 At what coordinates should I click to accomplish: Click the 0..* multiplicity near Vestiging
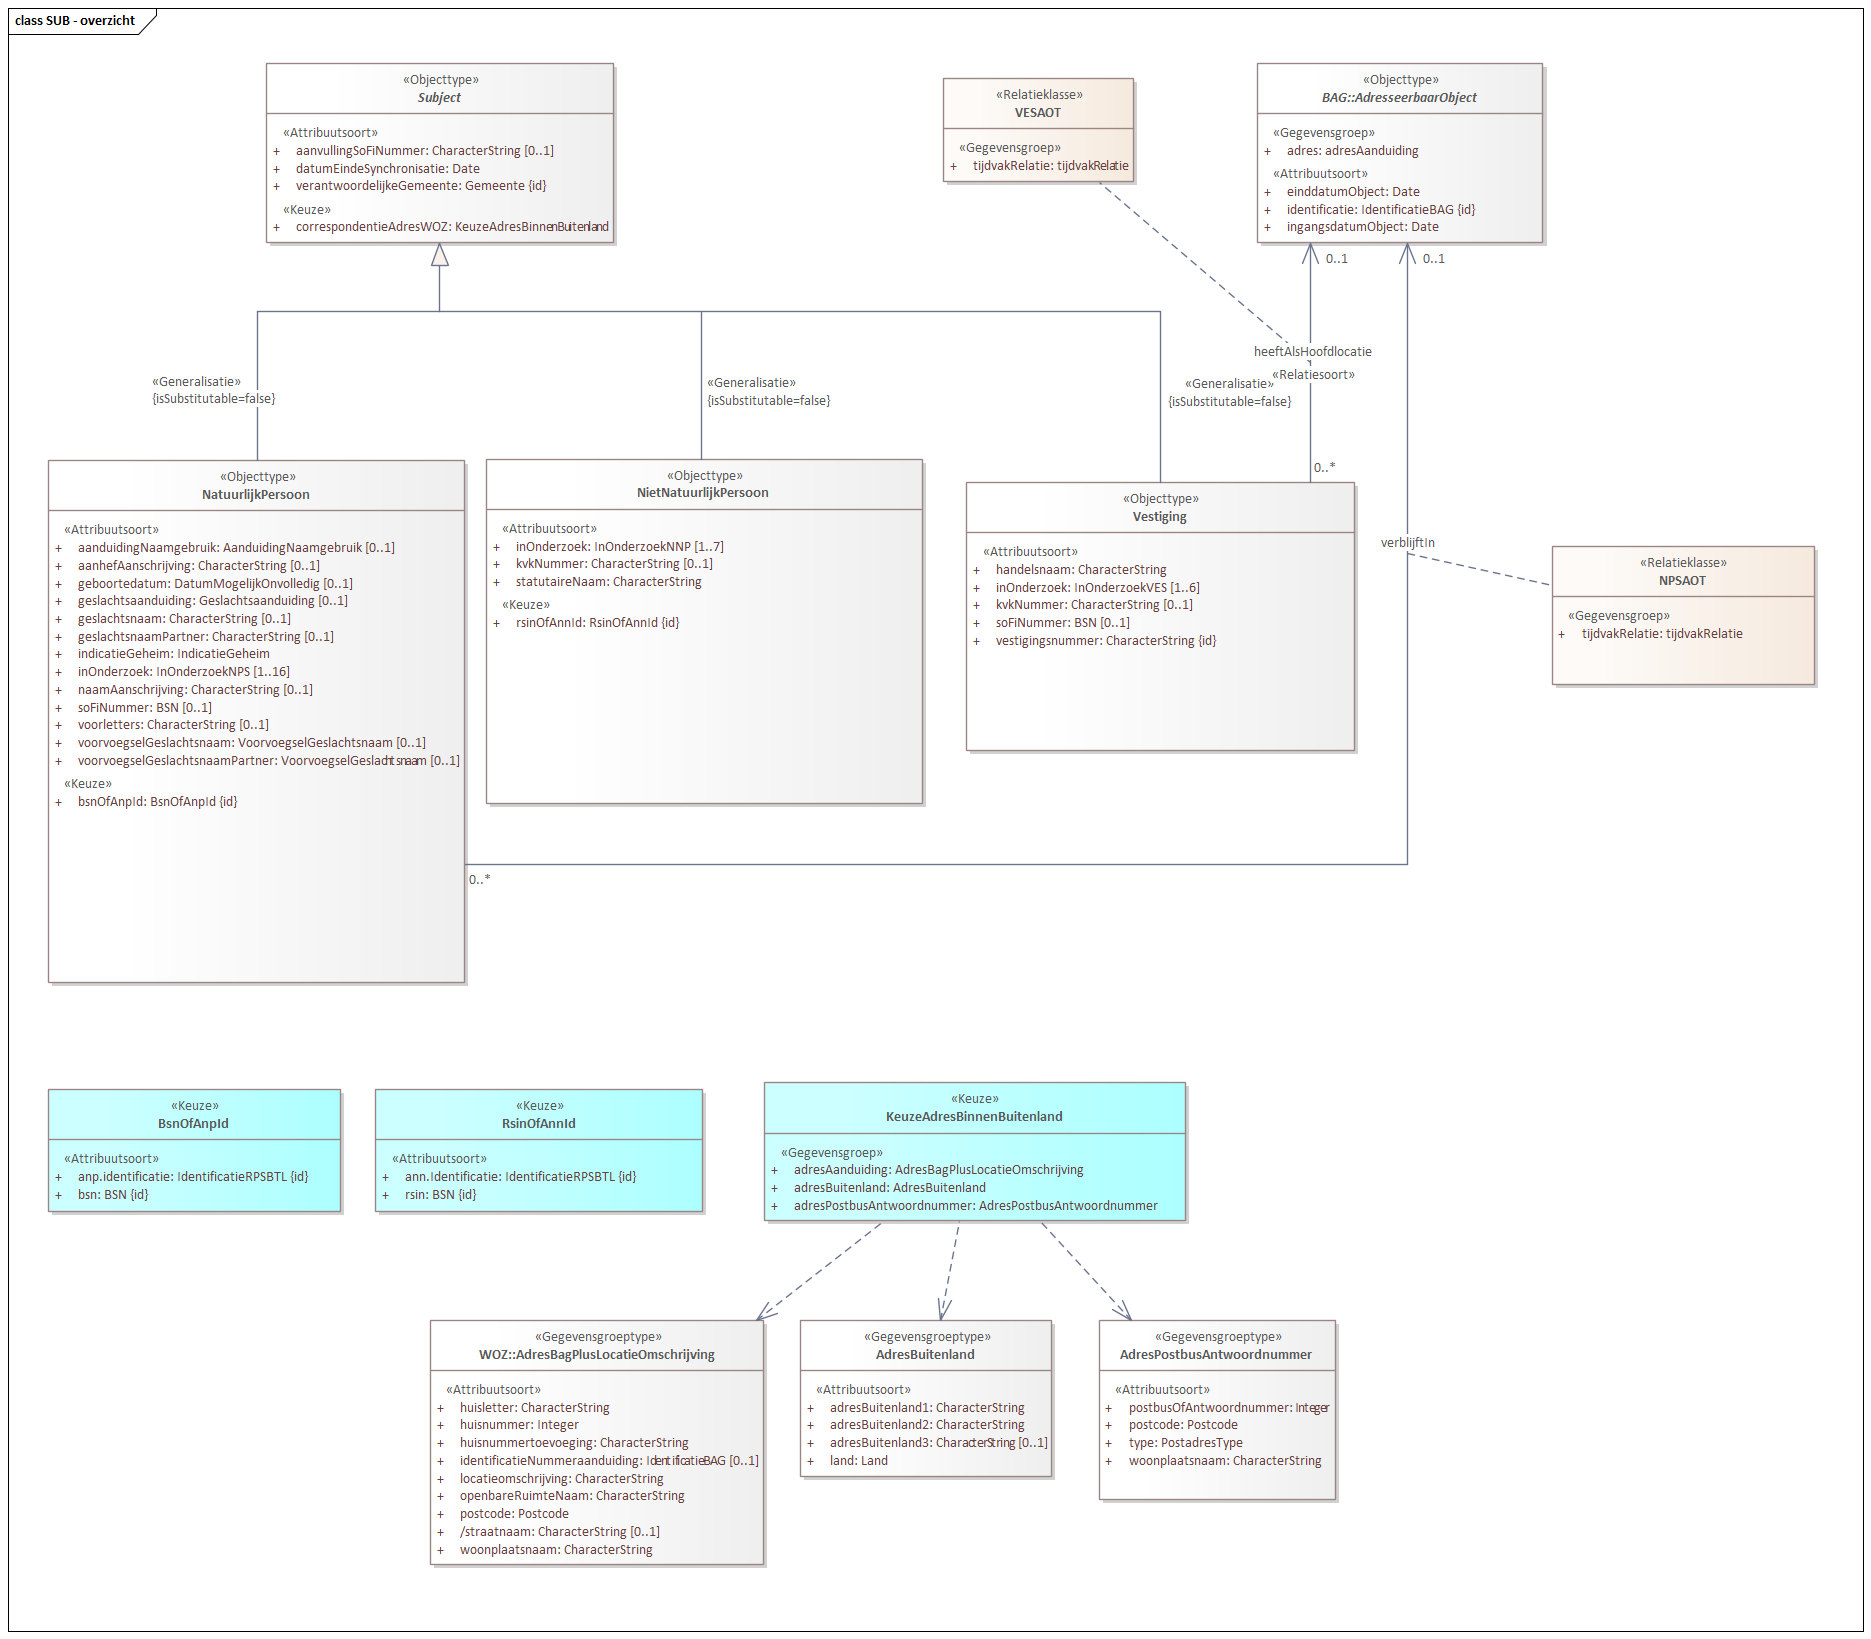click(x=1324, y=466)
